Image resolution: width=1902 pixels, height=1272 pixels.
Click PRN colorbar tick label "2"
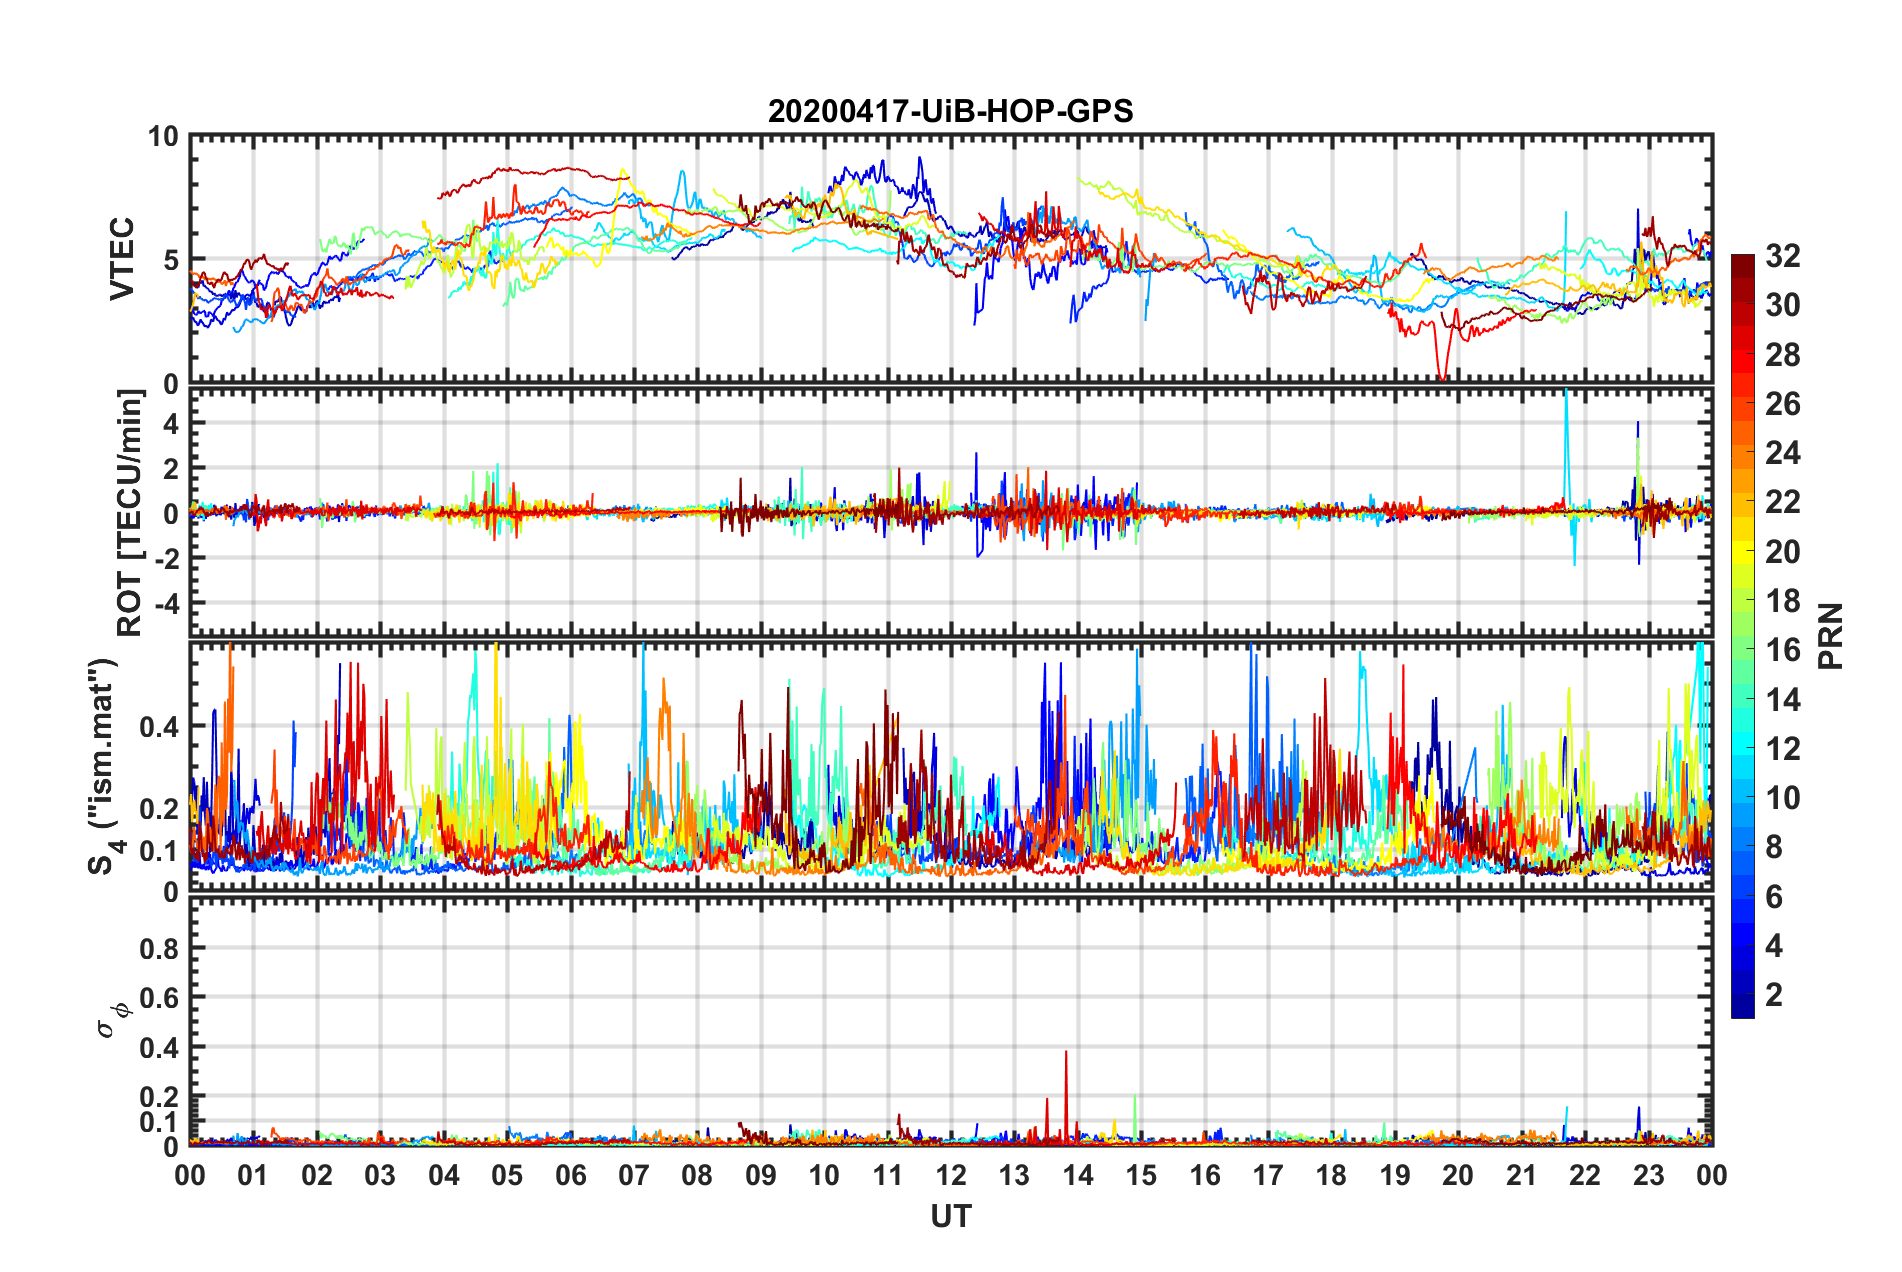[1774, 995]
